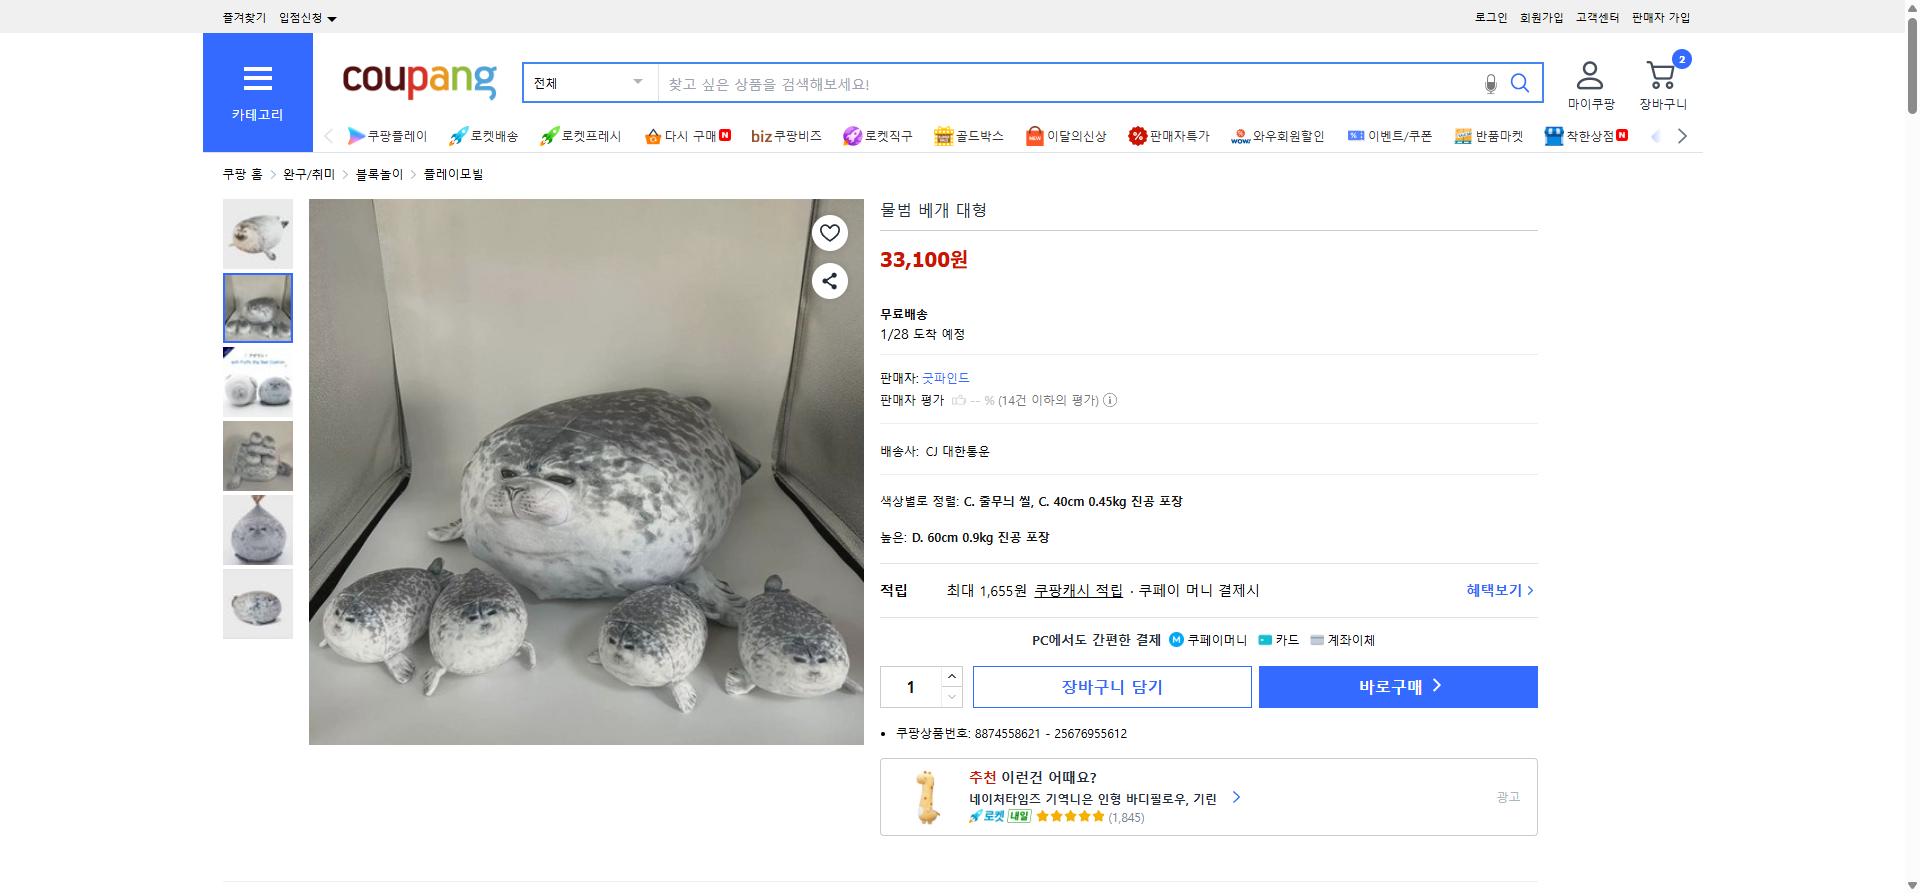Select the last seal pillow thumbnail

[x=257, y=603]
